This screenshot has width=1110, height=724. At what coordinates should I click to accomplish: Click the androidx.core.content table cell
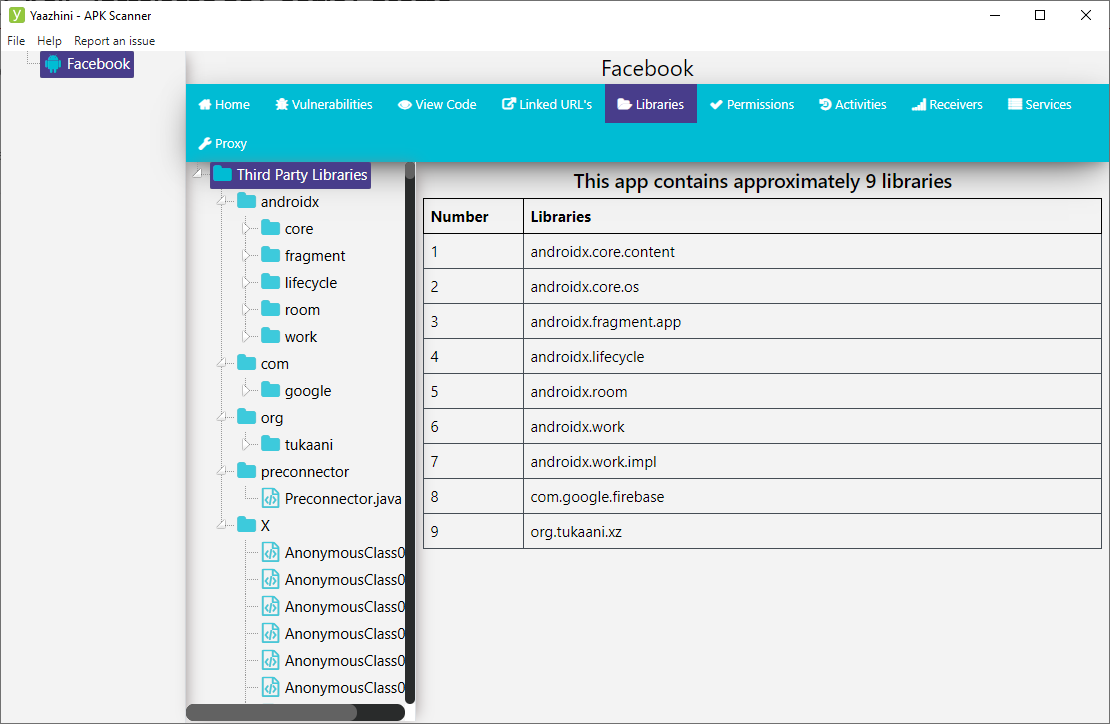[812, 251]
